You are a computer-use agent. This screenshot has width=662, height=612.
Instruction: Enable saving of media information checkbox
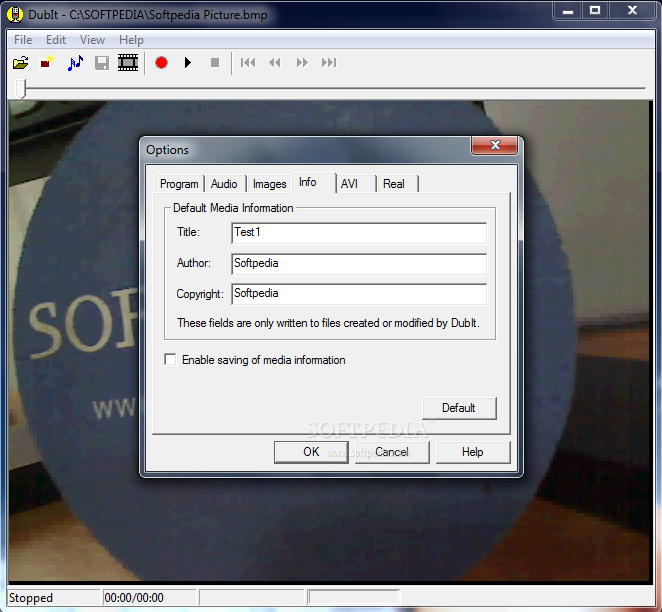point(170,360)
